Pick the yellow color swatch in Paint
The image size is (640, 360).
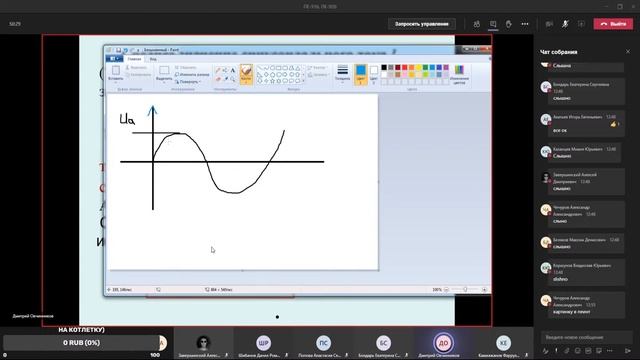(x=418, y=67)
